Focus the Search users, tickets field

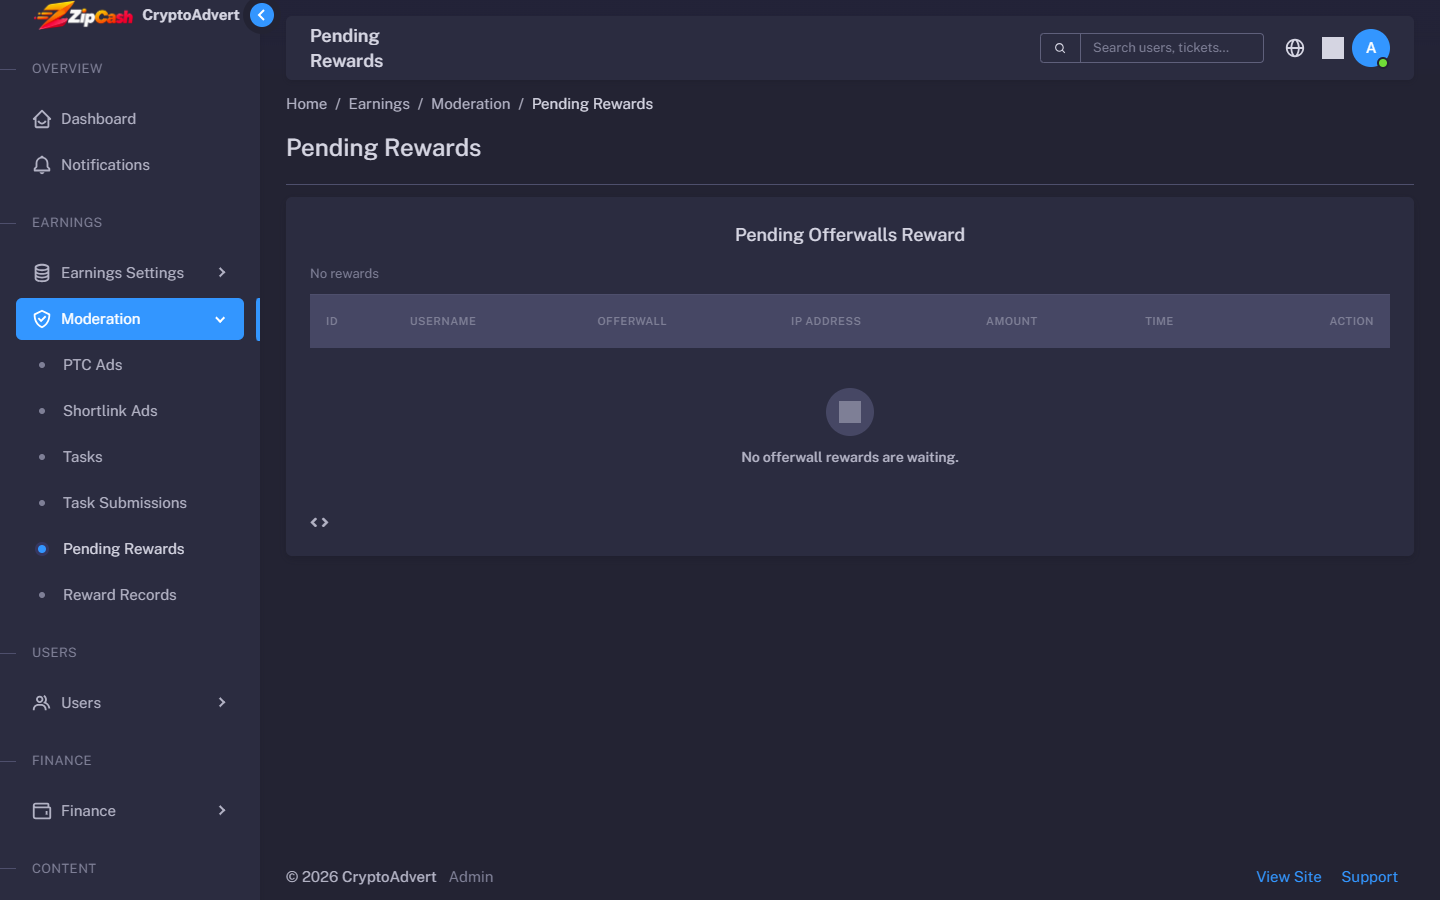[1172, 48]
